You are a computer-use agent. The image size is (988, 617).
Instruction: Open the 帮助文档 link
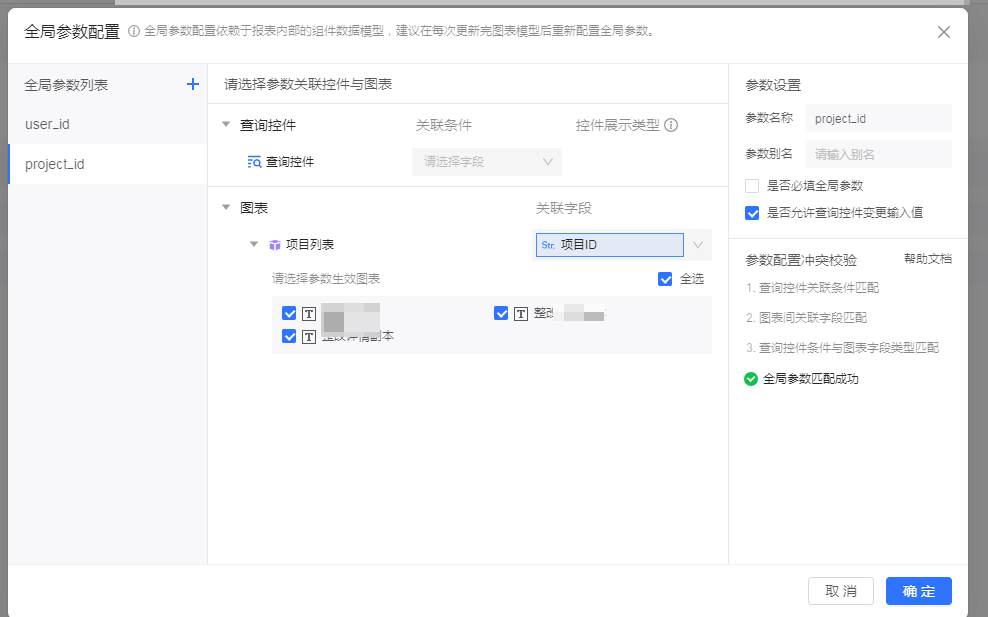click(x=927, y=259)
